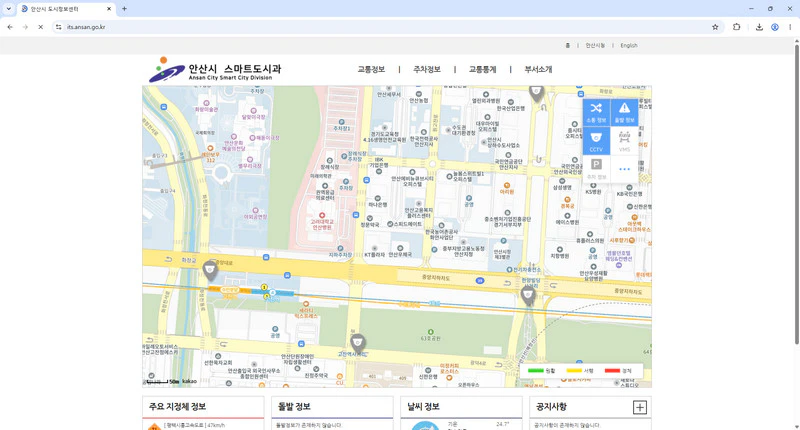Click the address bar showing its.ansan.go.kr

(388, 27)
